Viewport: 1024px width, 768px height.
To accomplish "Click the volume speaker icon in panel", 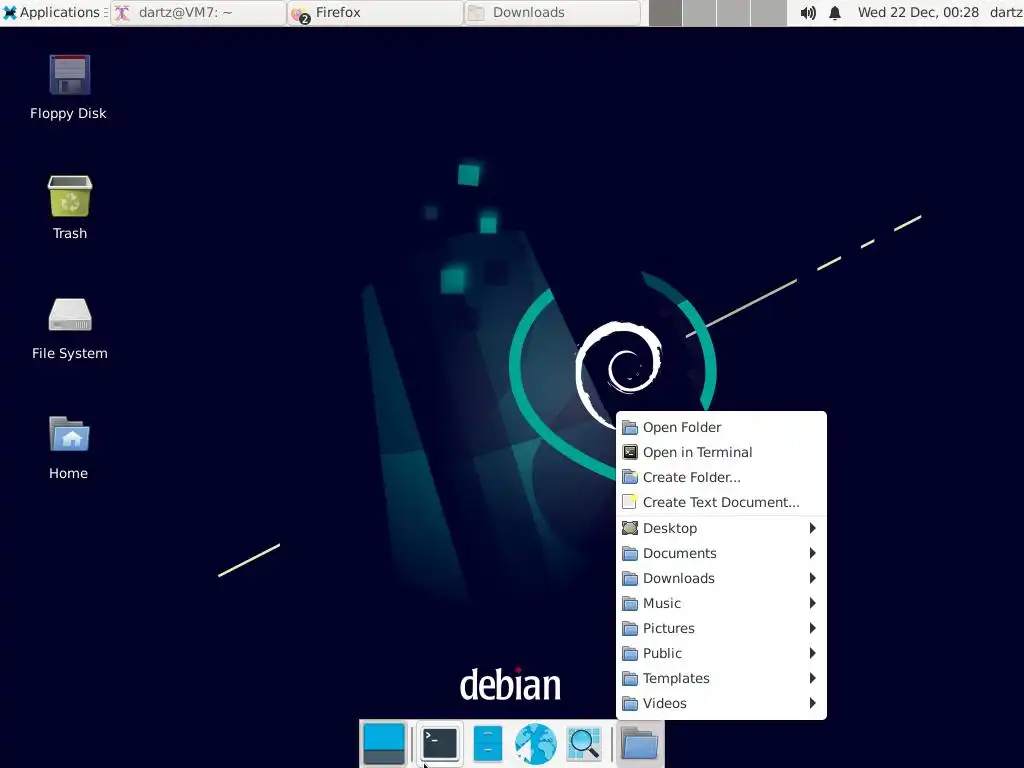I will click(x=808, y=12).
